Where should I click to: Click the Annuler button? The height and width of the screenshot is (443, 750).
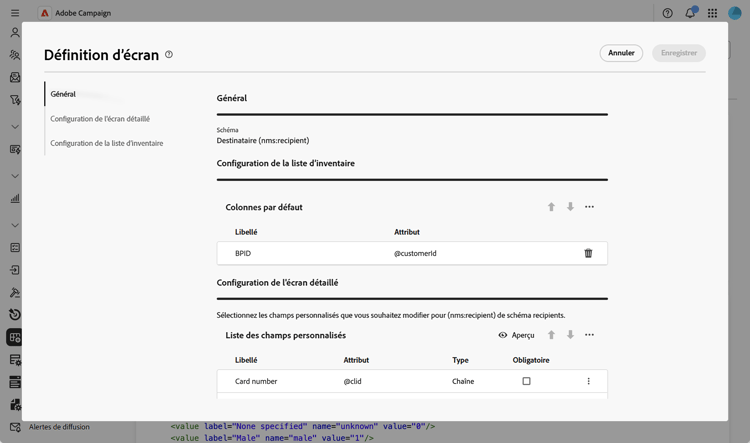621,53
